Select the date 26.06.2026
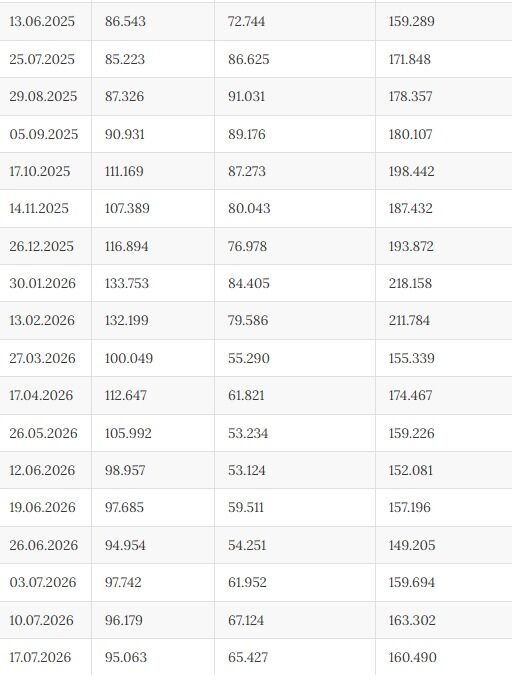The height and width of the screenshot is (696, 517). [x=43, y=545]
